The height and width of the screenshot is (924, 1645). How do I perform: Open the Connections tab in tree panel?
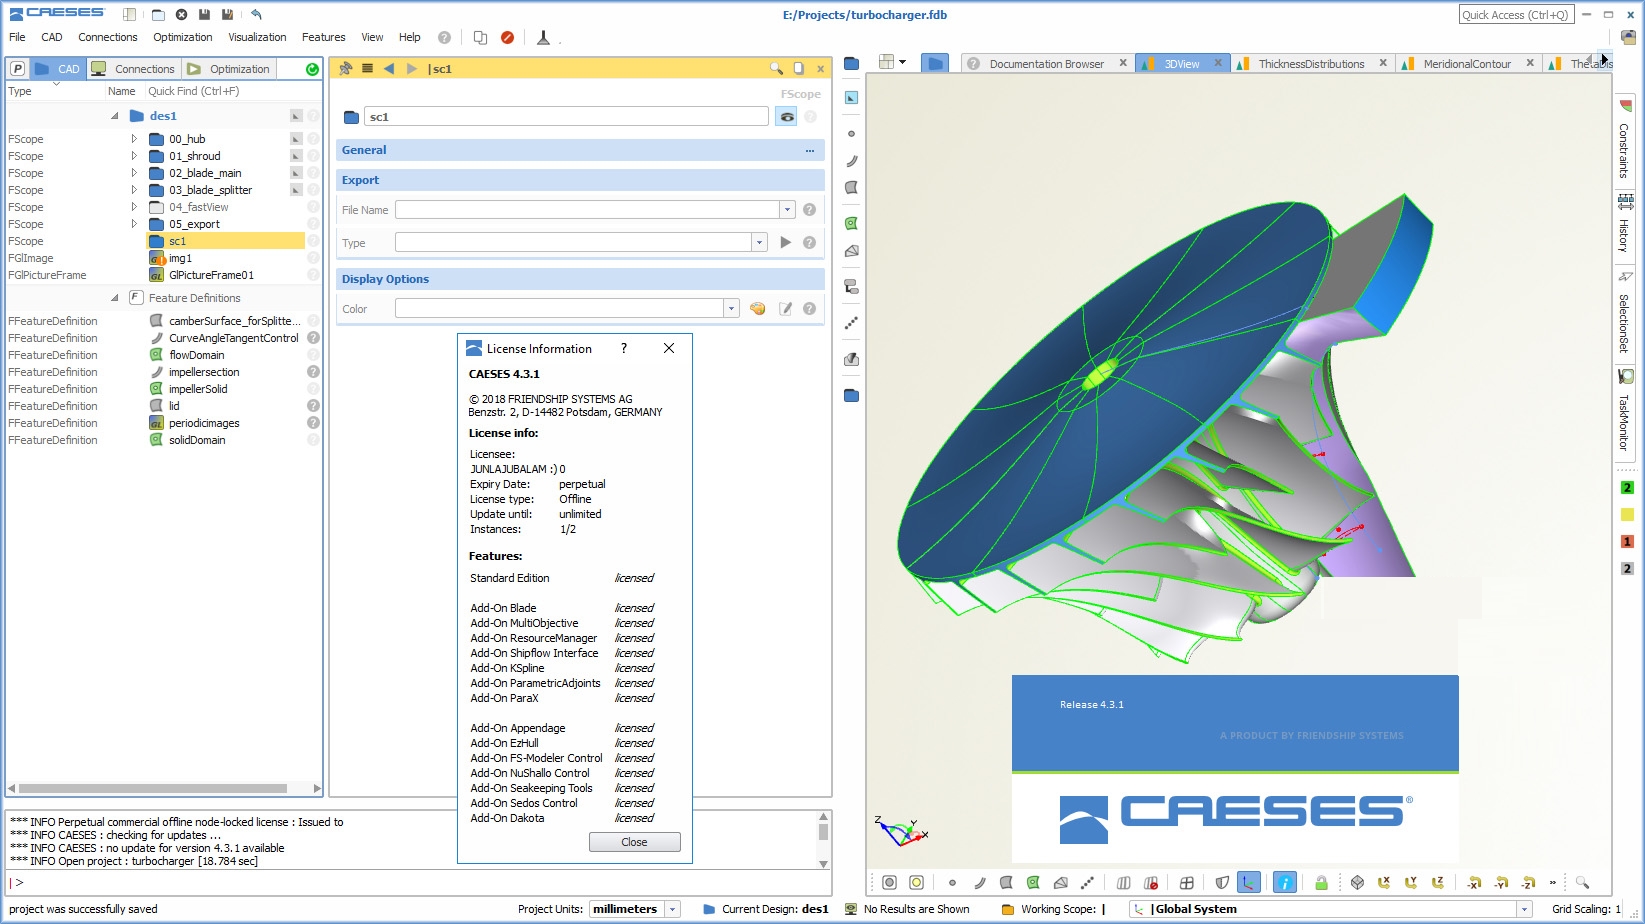[x=134, y=69]
